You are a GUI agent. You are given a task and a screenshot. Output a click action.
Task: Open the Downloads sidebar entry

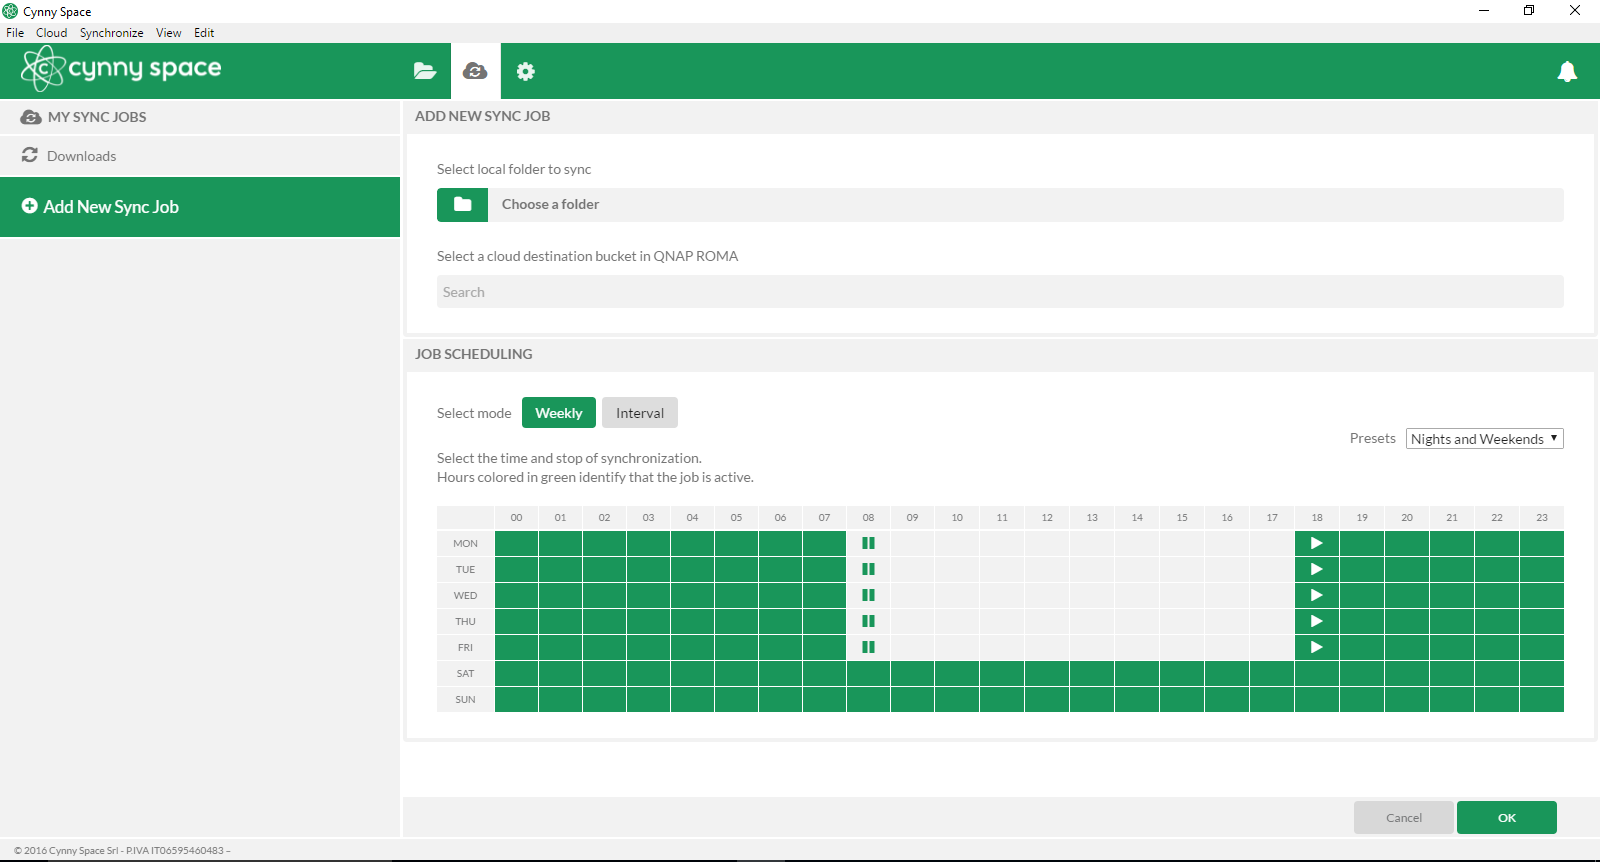pos(200,156)
